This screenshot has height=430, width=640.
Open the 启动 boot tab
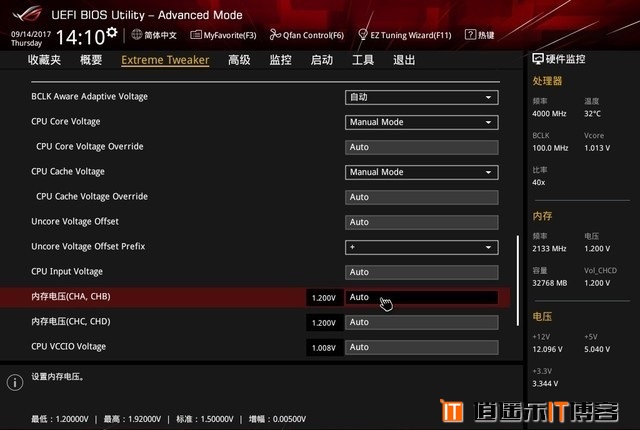[x=322, y=60]
